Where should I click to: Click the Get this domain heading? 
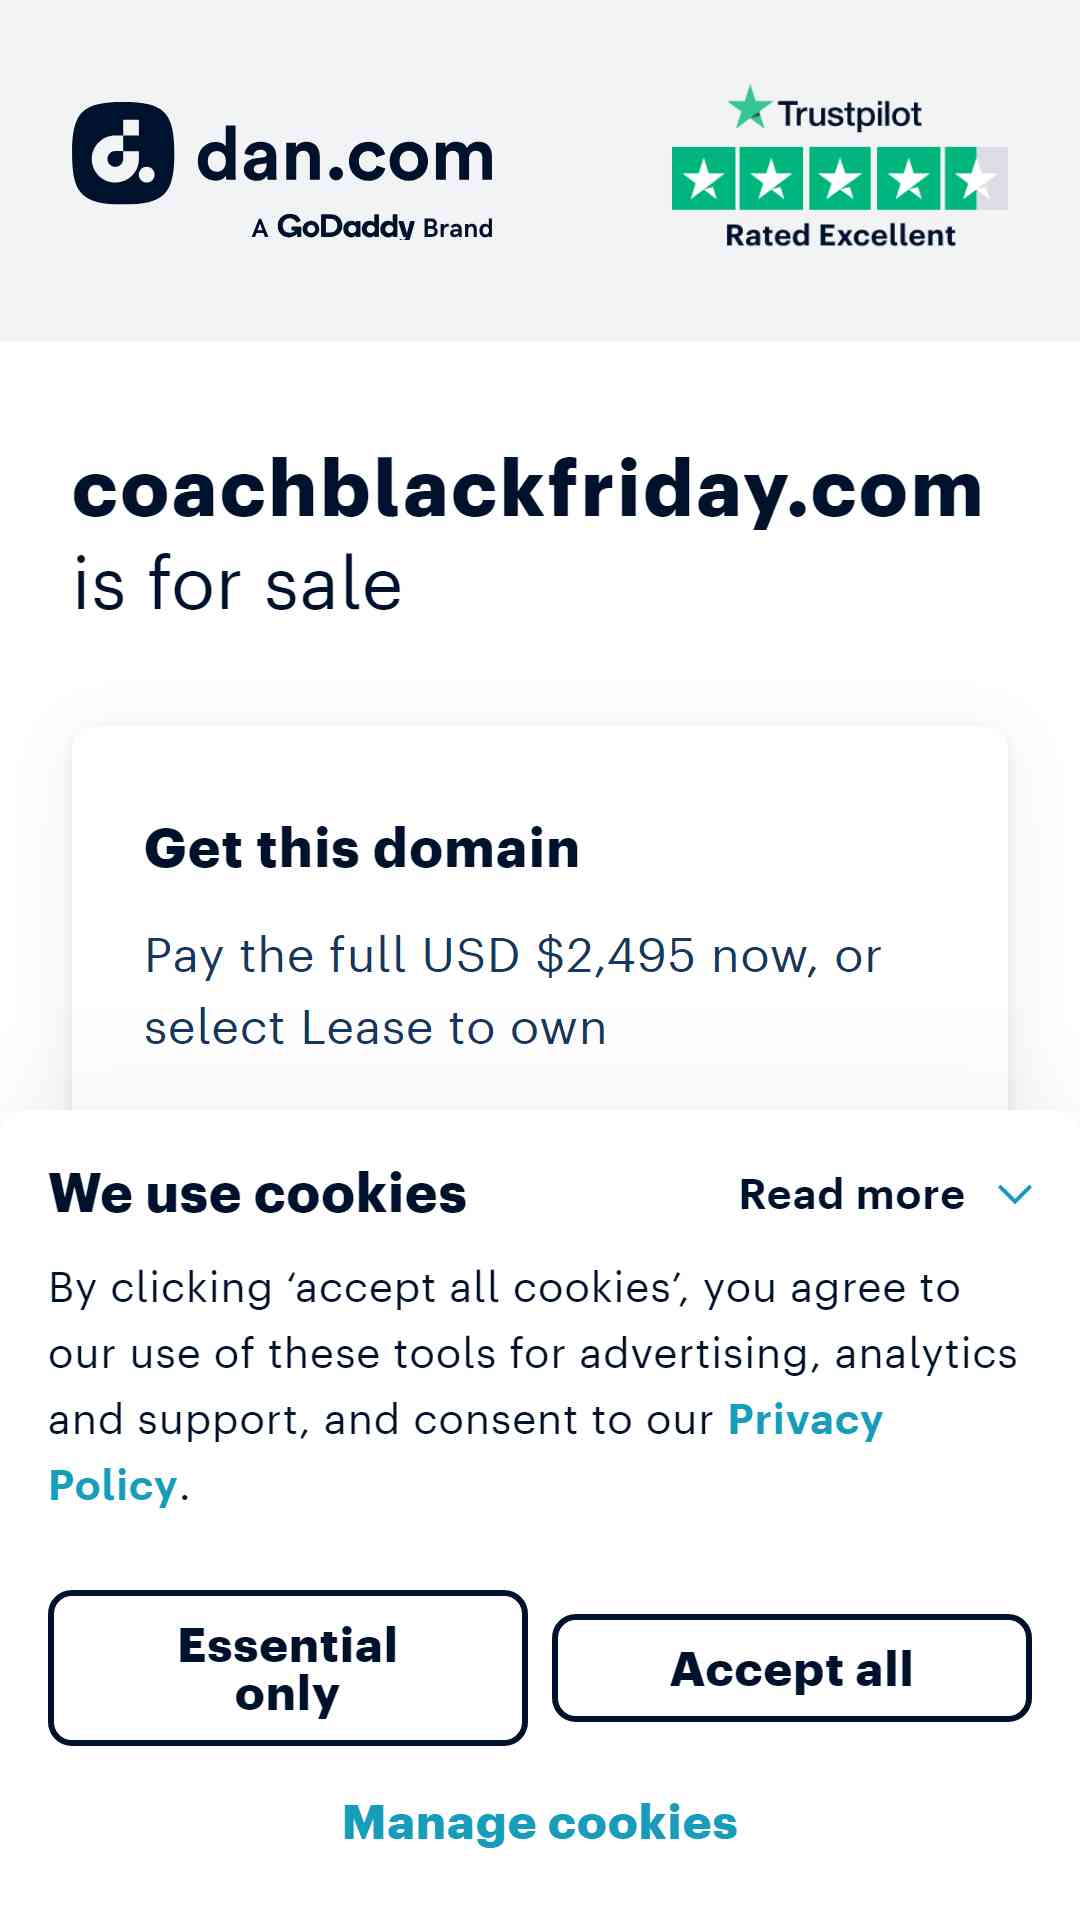pos(362,848)
